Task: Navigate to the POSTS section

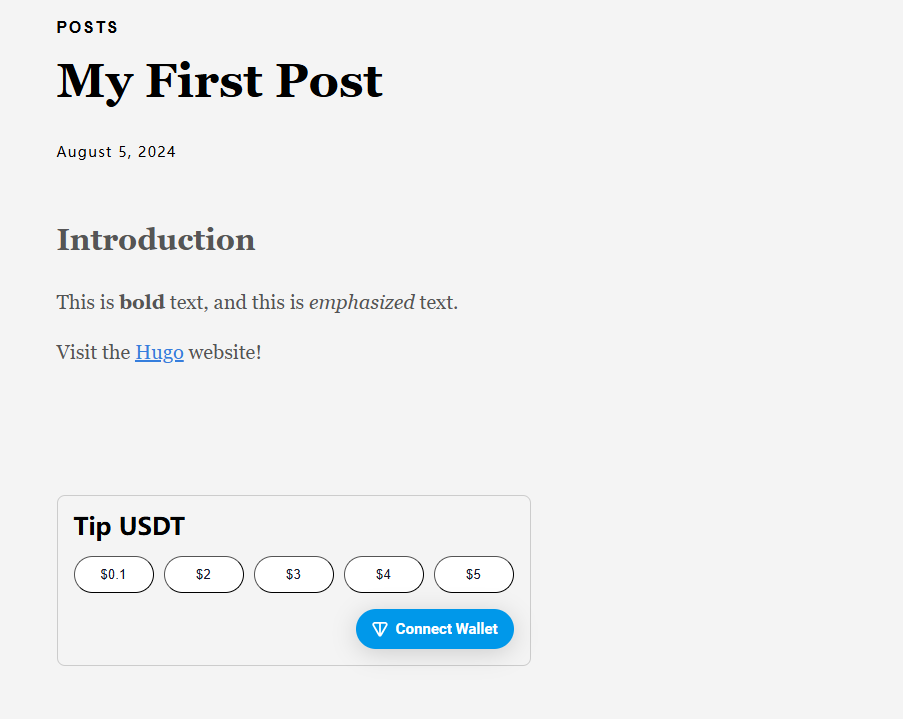Action: [x=87, y=27]
